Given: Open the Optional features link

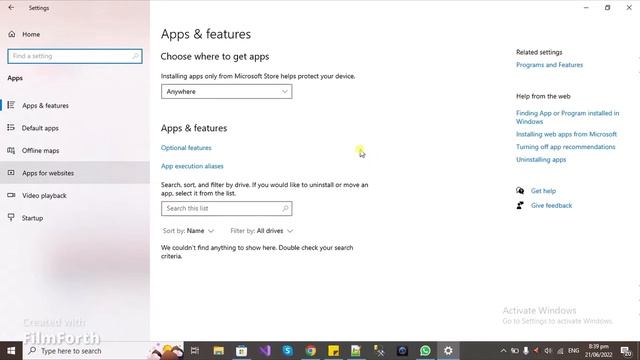Looking at the screenshot, I should [186, 148].
